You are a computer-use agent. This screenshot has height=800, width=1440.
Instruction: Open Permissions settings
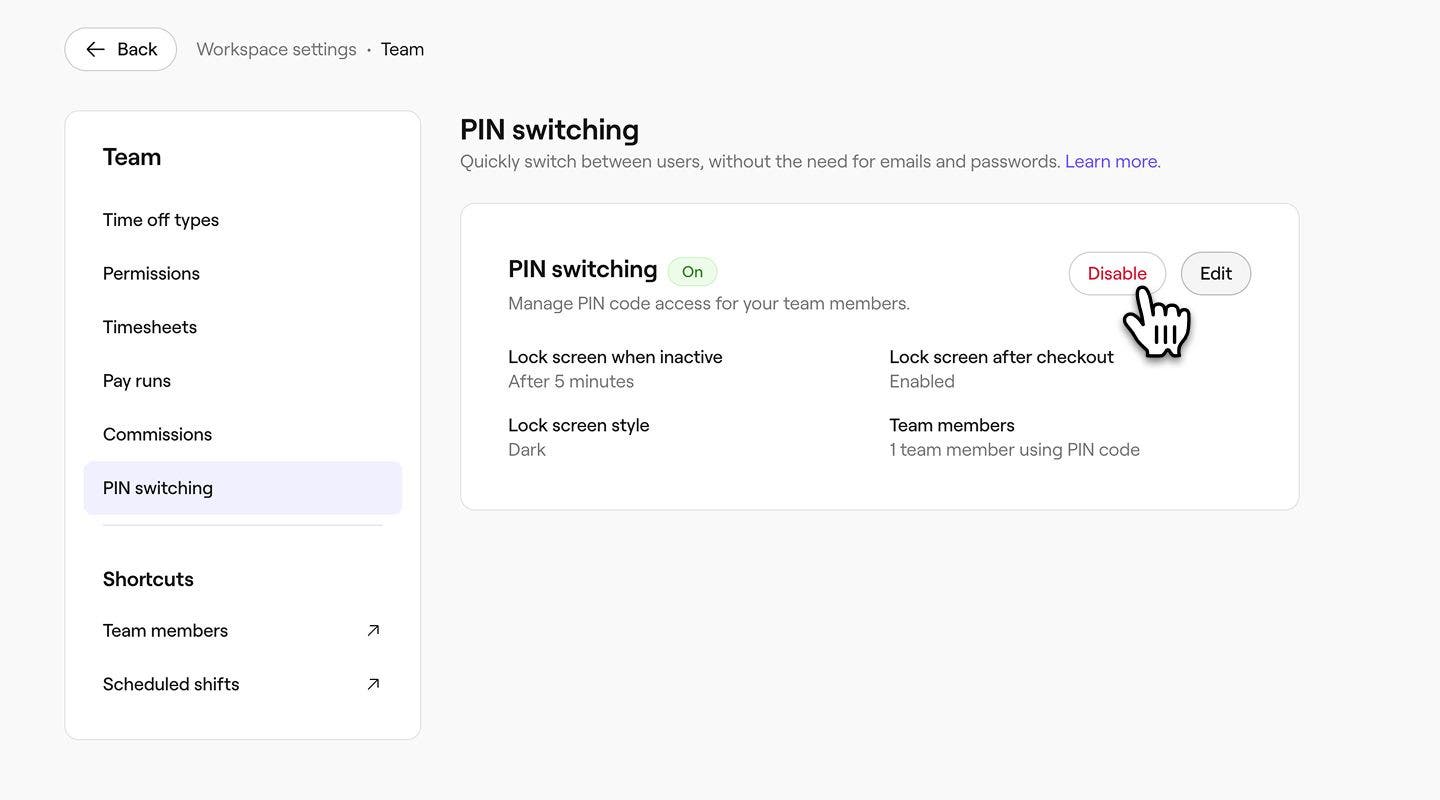coord(151,274)
